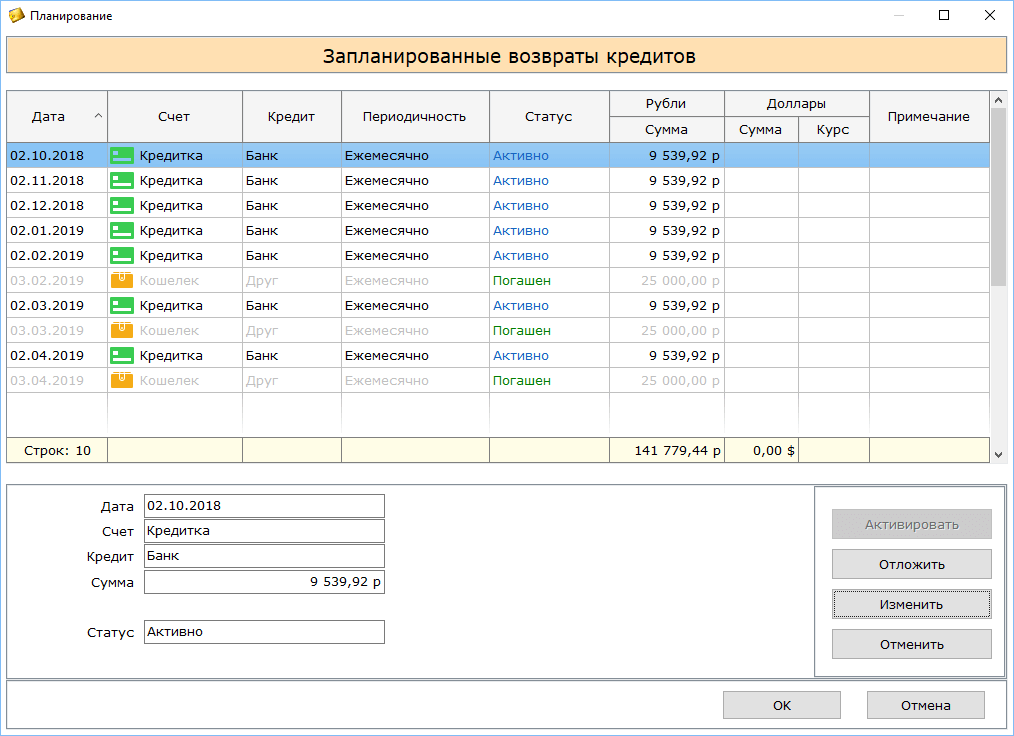
Task: Select the row dated 02.01.2019
Action: pos(498,230)
